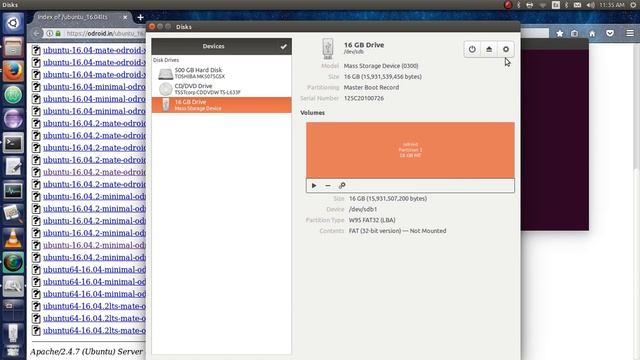
Task: Click the Master Boot Record partitioning value
Action: click(x=371, y=87)
